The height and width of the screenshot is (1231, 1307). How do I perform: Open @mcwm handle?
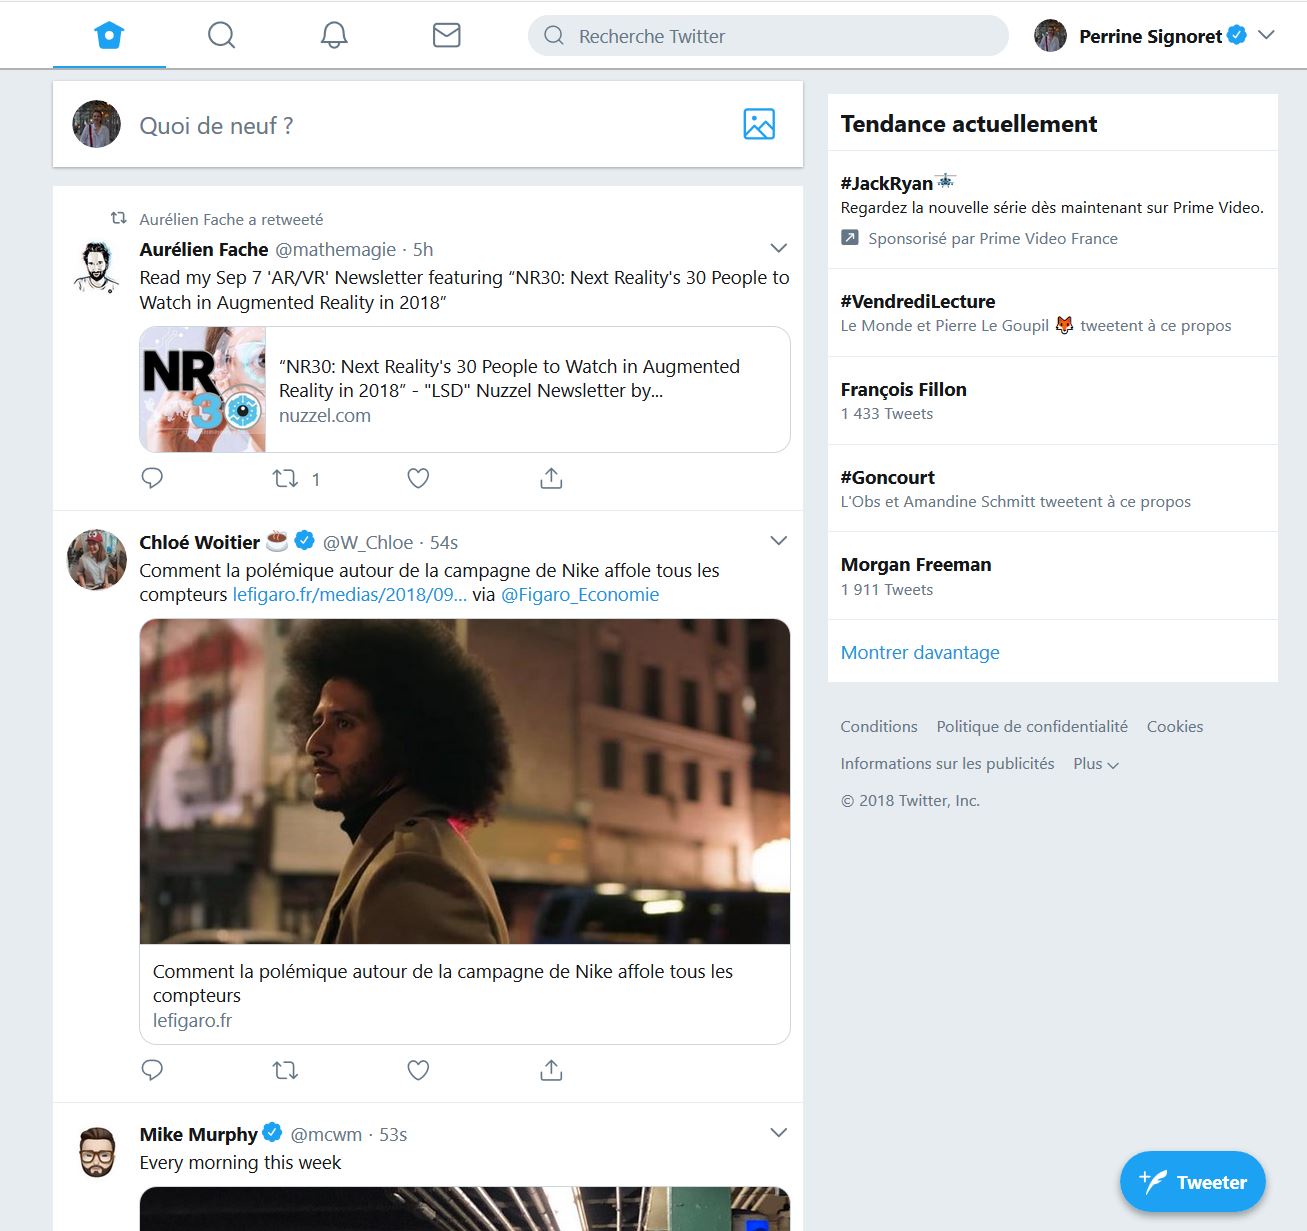[326, 1134]
